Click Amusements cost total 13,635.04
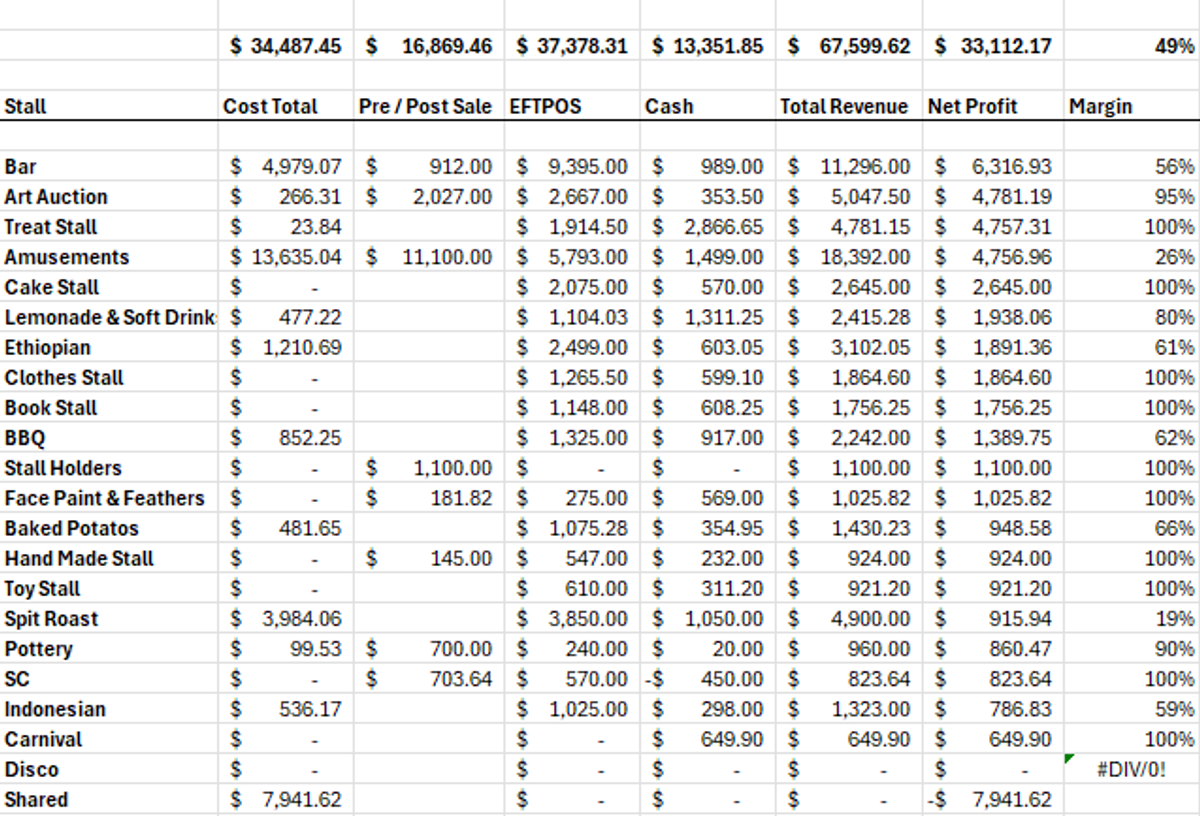 pos(286,257)
